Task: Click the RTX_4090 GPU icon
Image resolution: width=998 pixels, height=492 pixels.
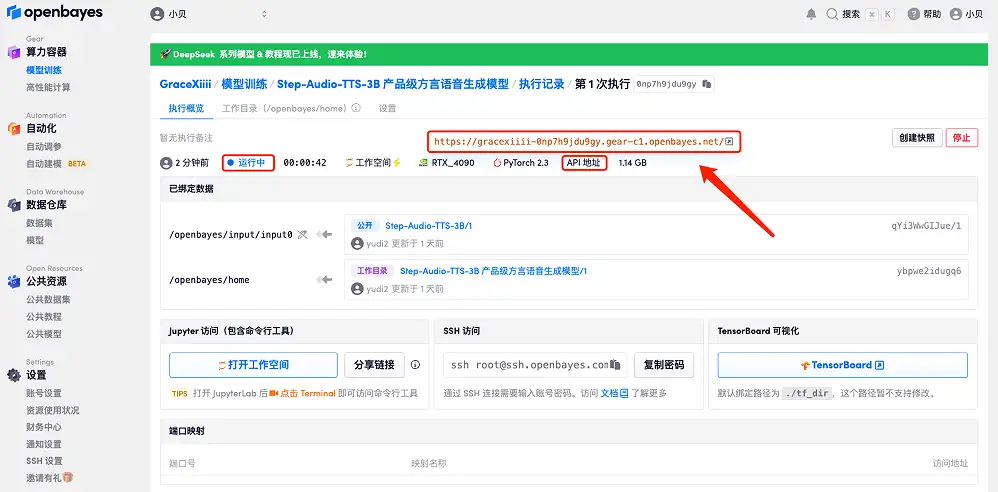Action: (423, 163)
